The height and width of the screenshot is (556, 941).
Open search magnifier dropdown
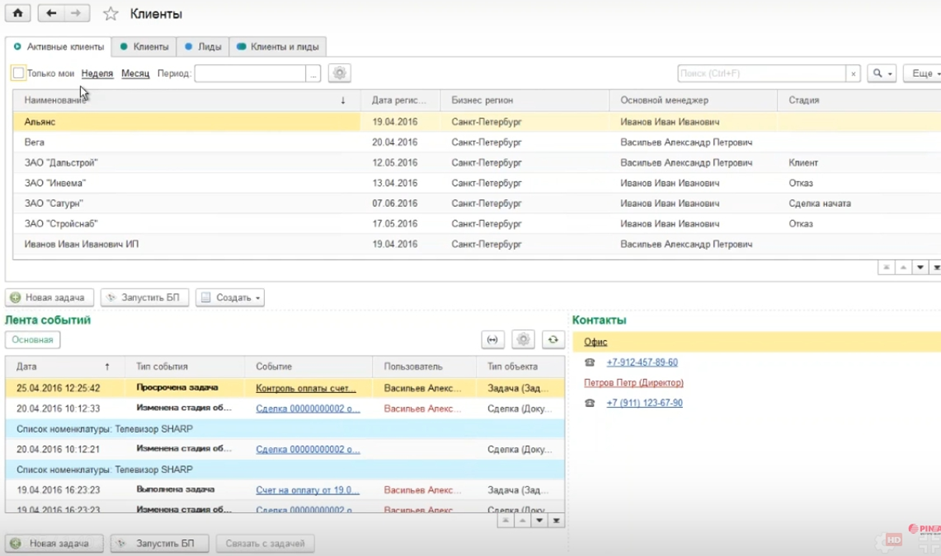[882, 73]
